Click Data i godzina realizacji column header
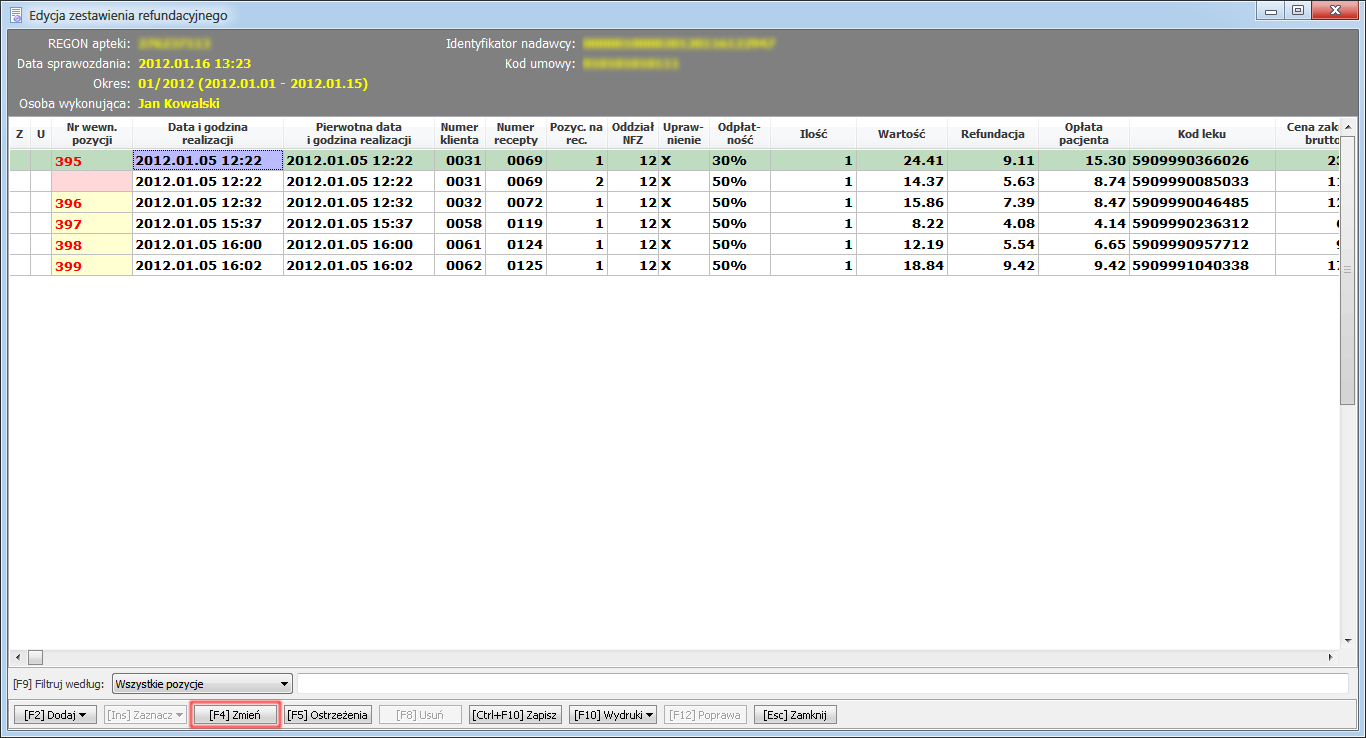Image resolution: width=1366 pixels, height=738 pixels. [x=208, y=134]
